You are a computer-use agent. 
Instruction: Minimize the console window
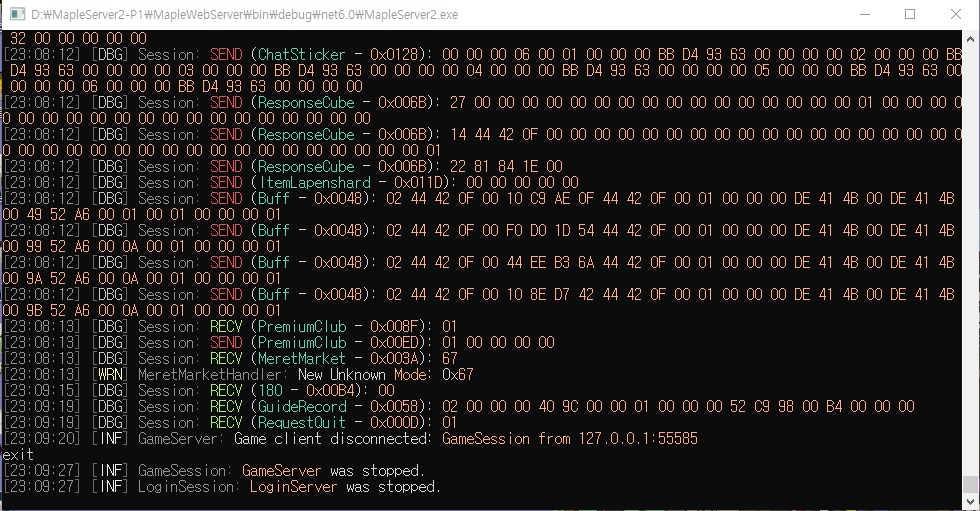pos(865,14)
